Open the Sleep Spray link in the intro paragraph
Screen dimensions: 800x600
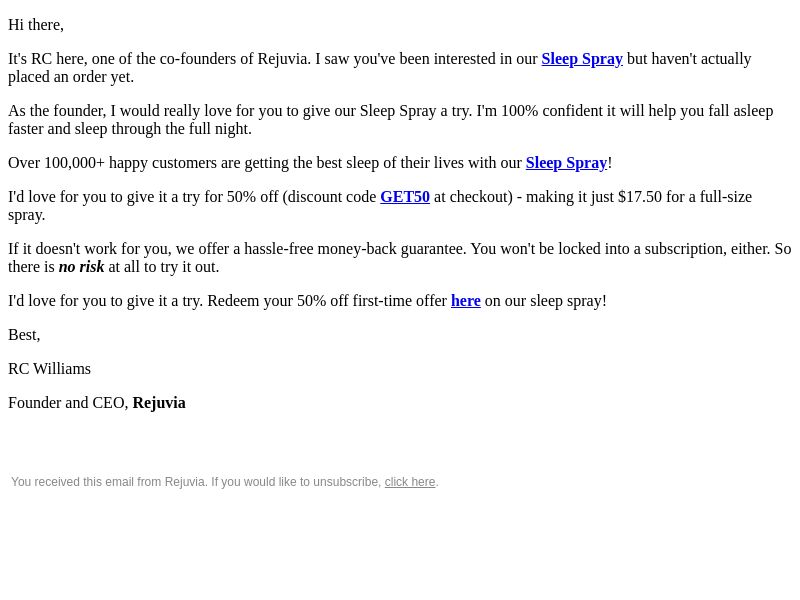pyautogui.click(x=582, y=59)
